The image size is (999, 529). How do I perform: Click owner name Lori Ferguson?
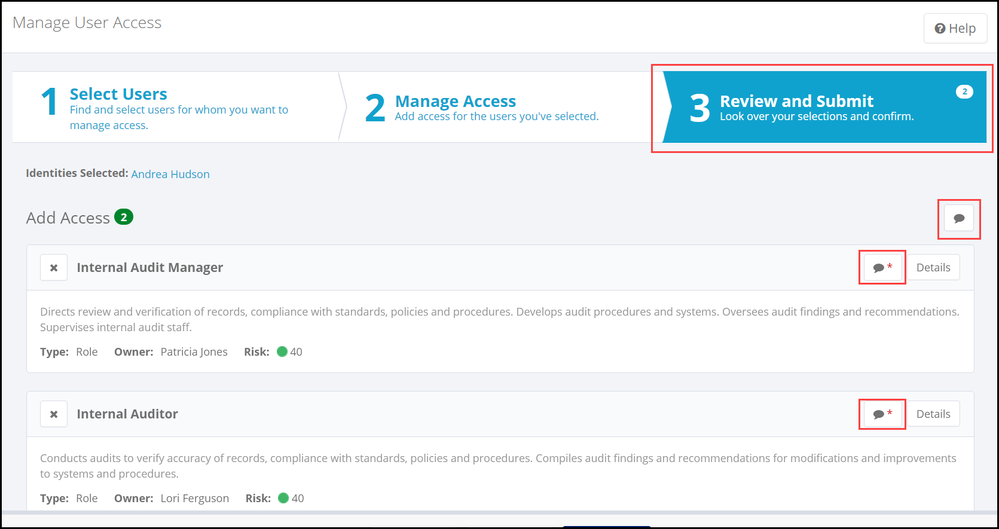194,498
